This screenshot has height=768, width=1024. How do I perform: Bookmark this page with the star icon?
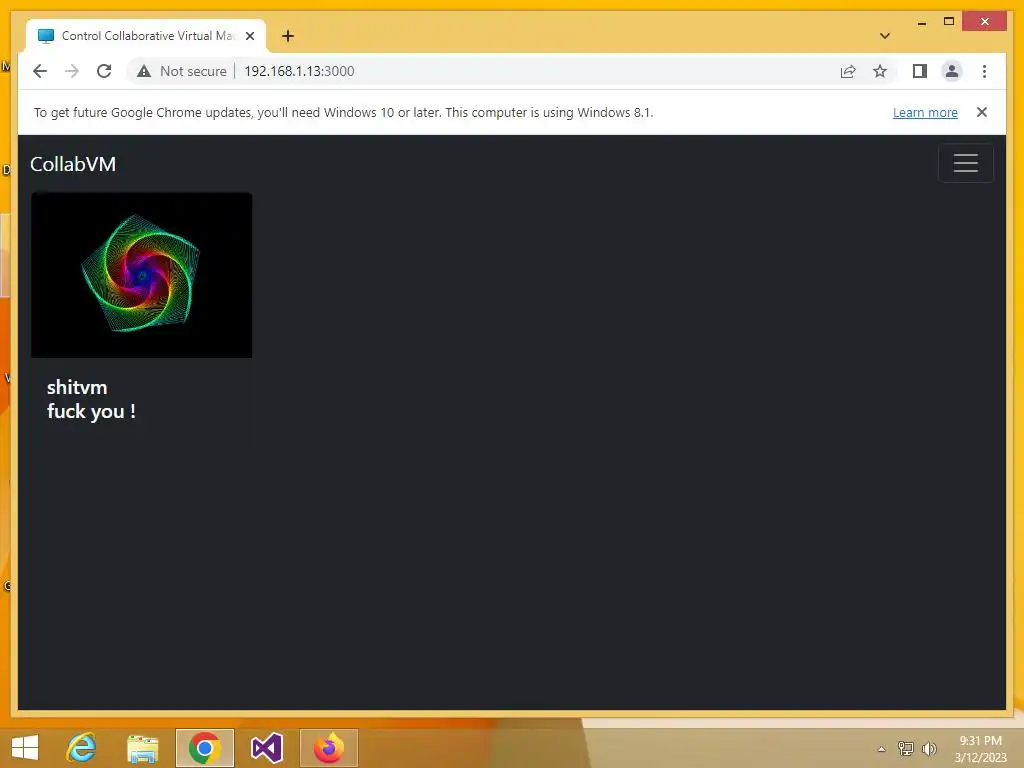pos(880,71)
